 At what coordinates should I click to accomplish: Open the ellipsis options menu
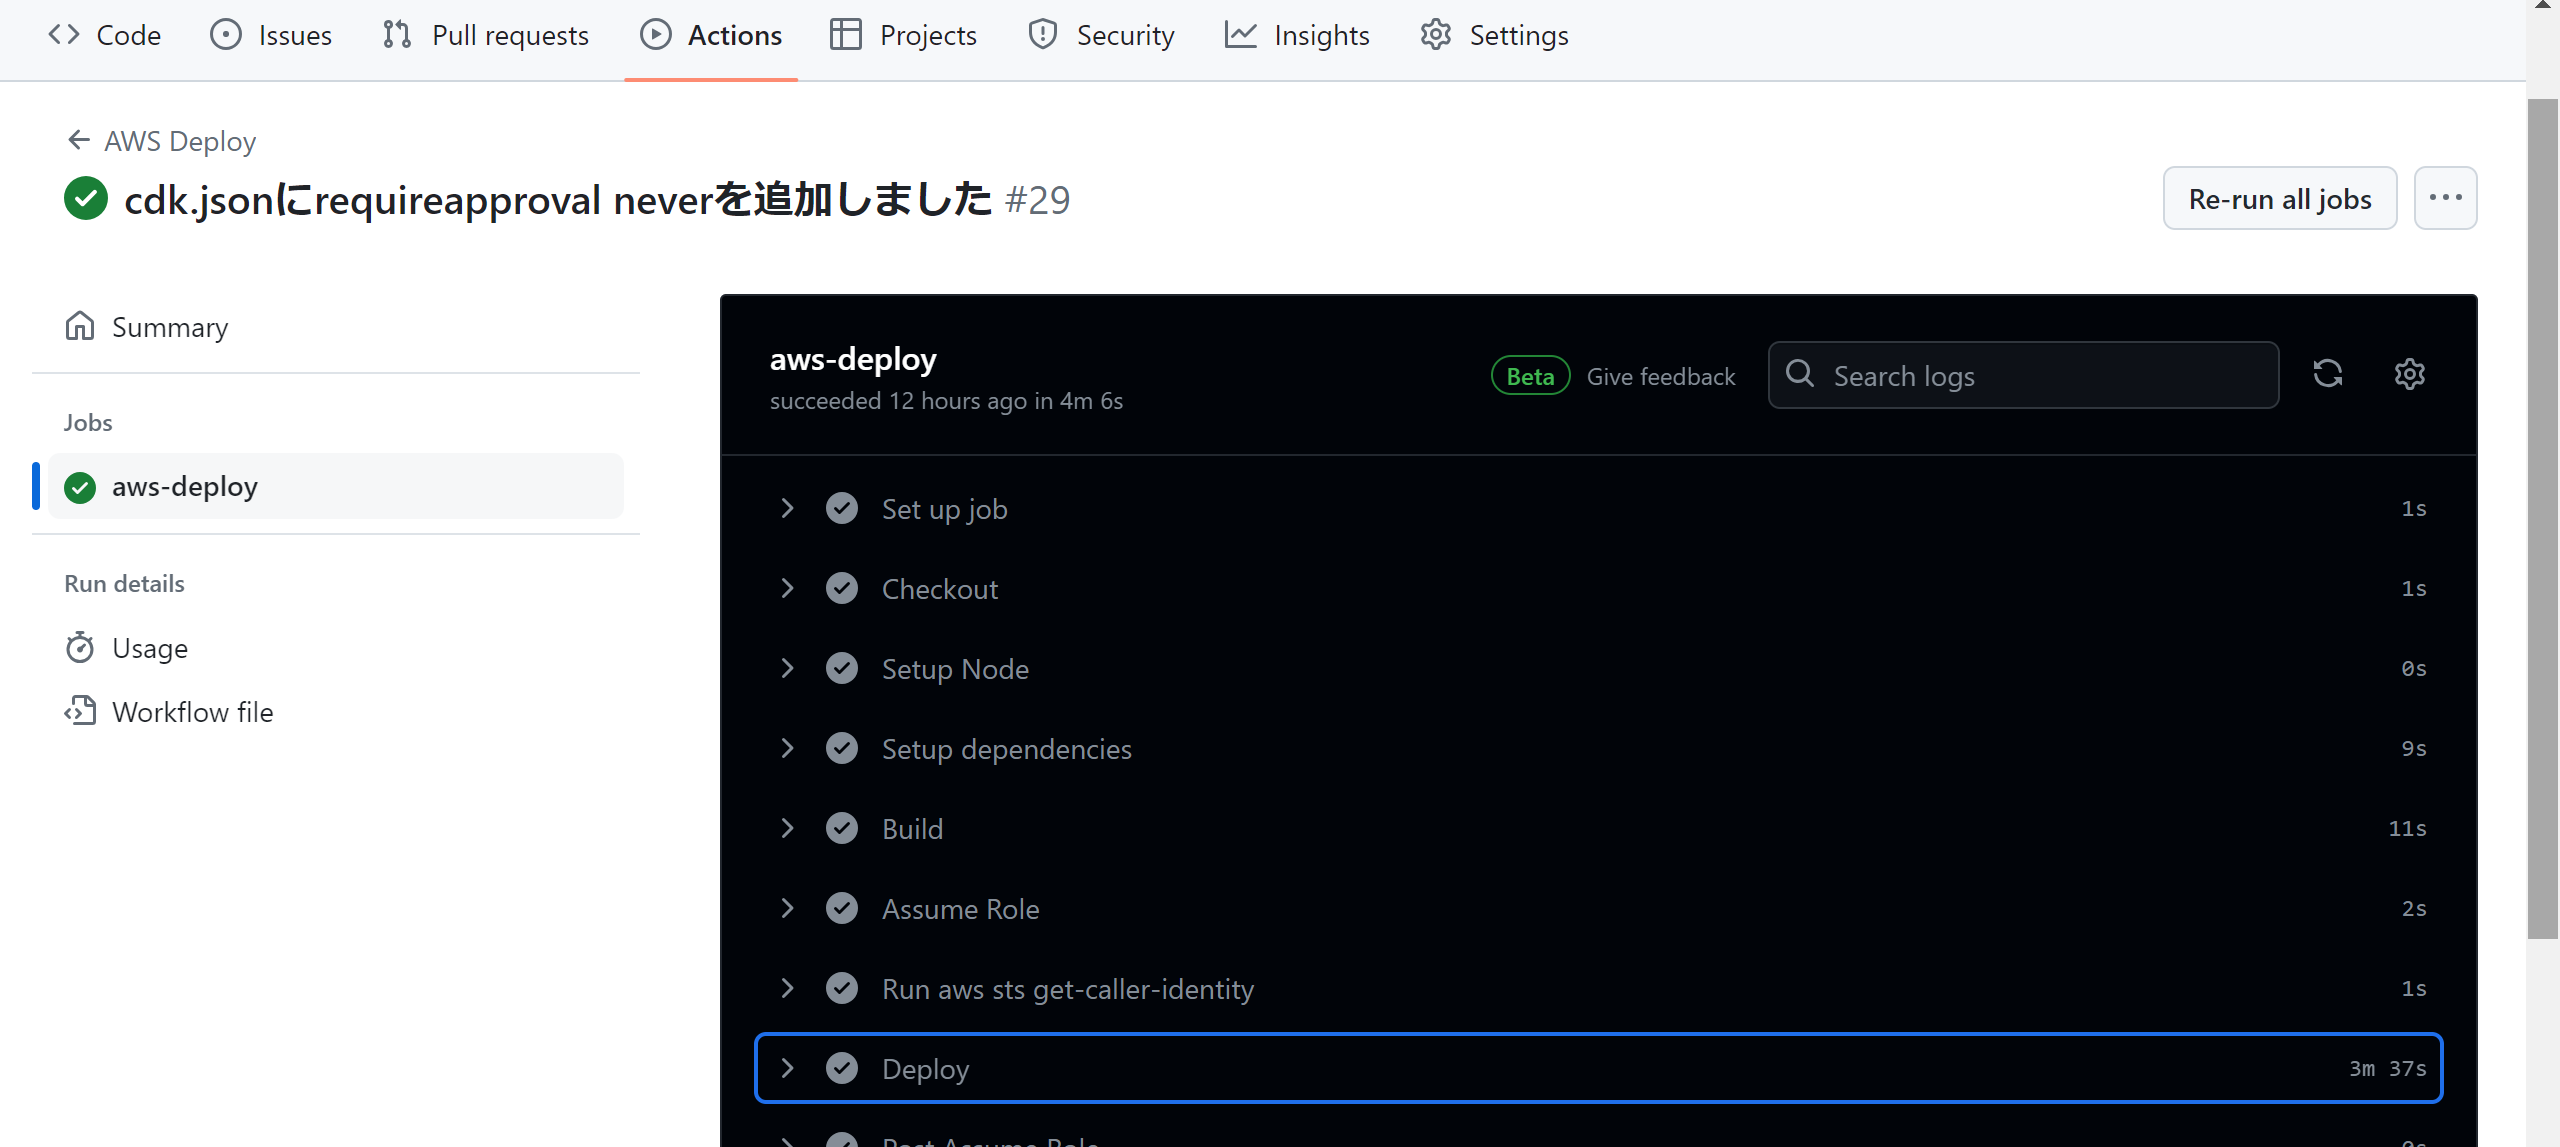[2446, 198]
